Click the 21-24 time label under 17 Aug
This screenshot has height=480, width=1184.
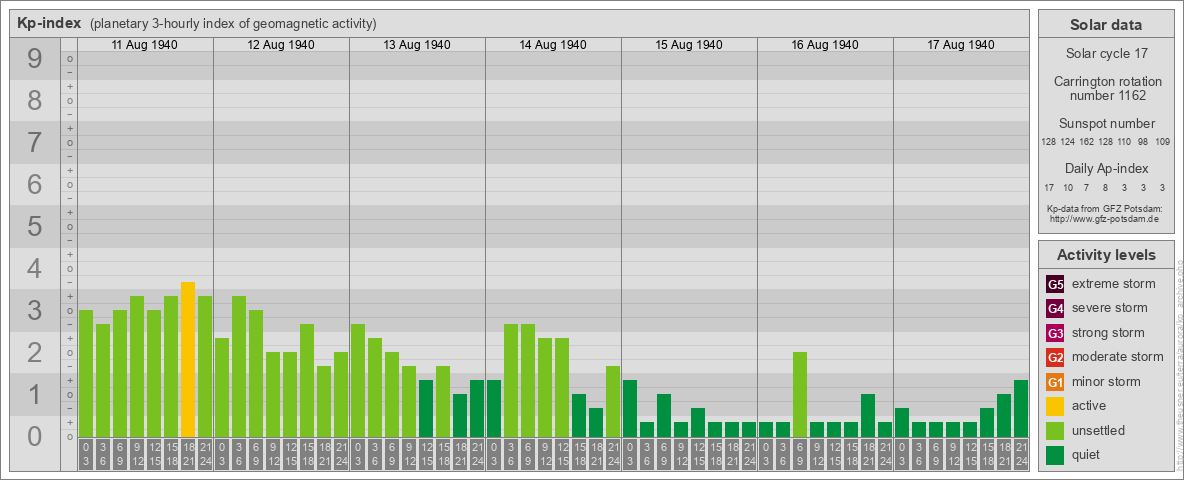1021,455
